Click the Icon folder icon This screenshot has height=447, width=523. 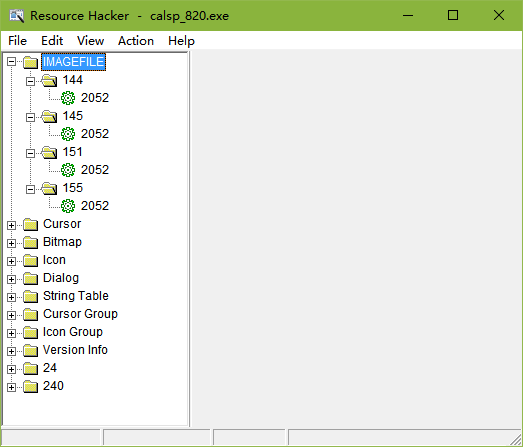click(30, 261)
